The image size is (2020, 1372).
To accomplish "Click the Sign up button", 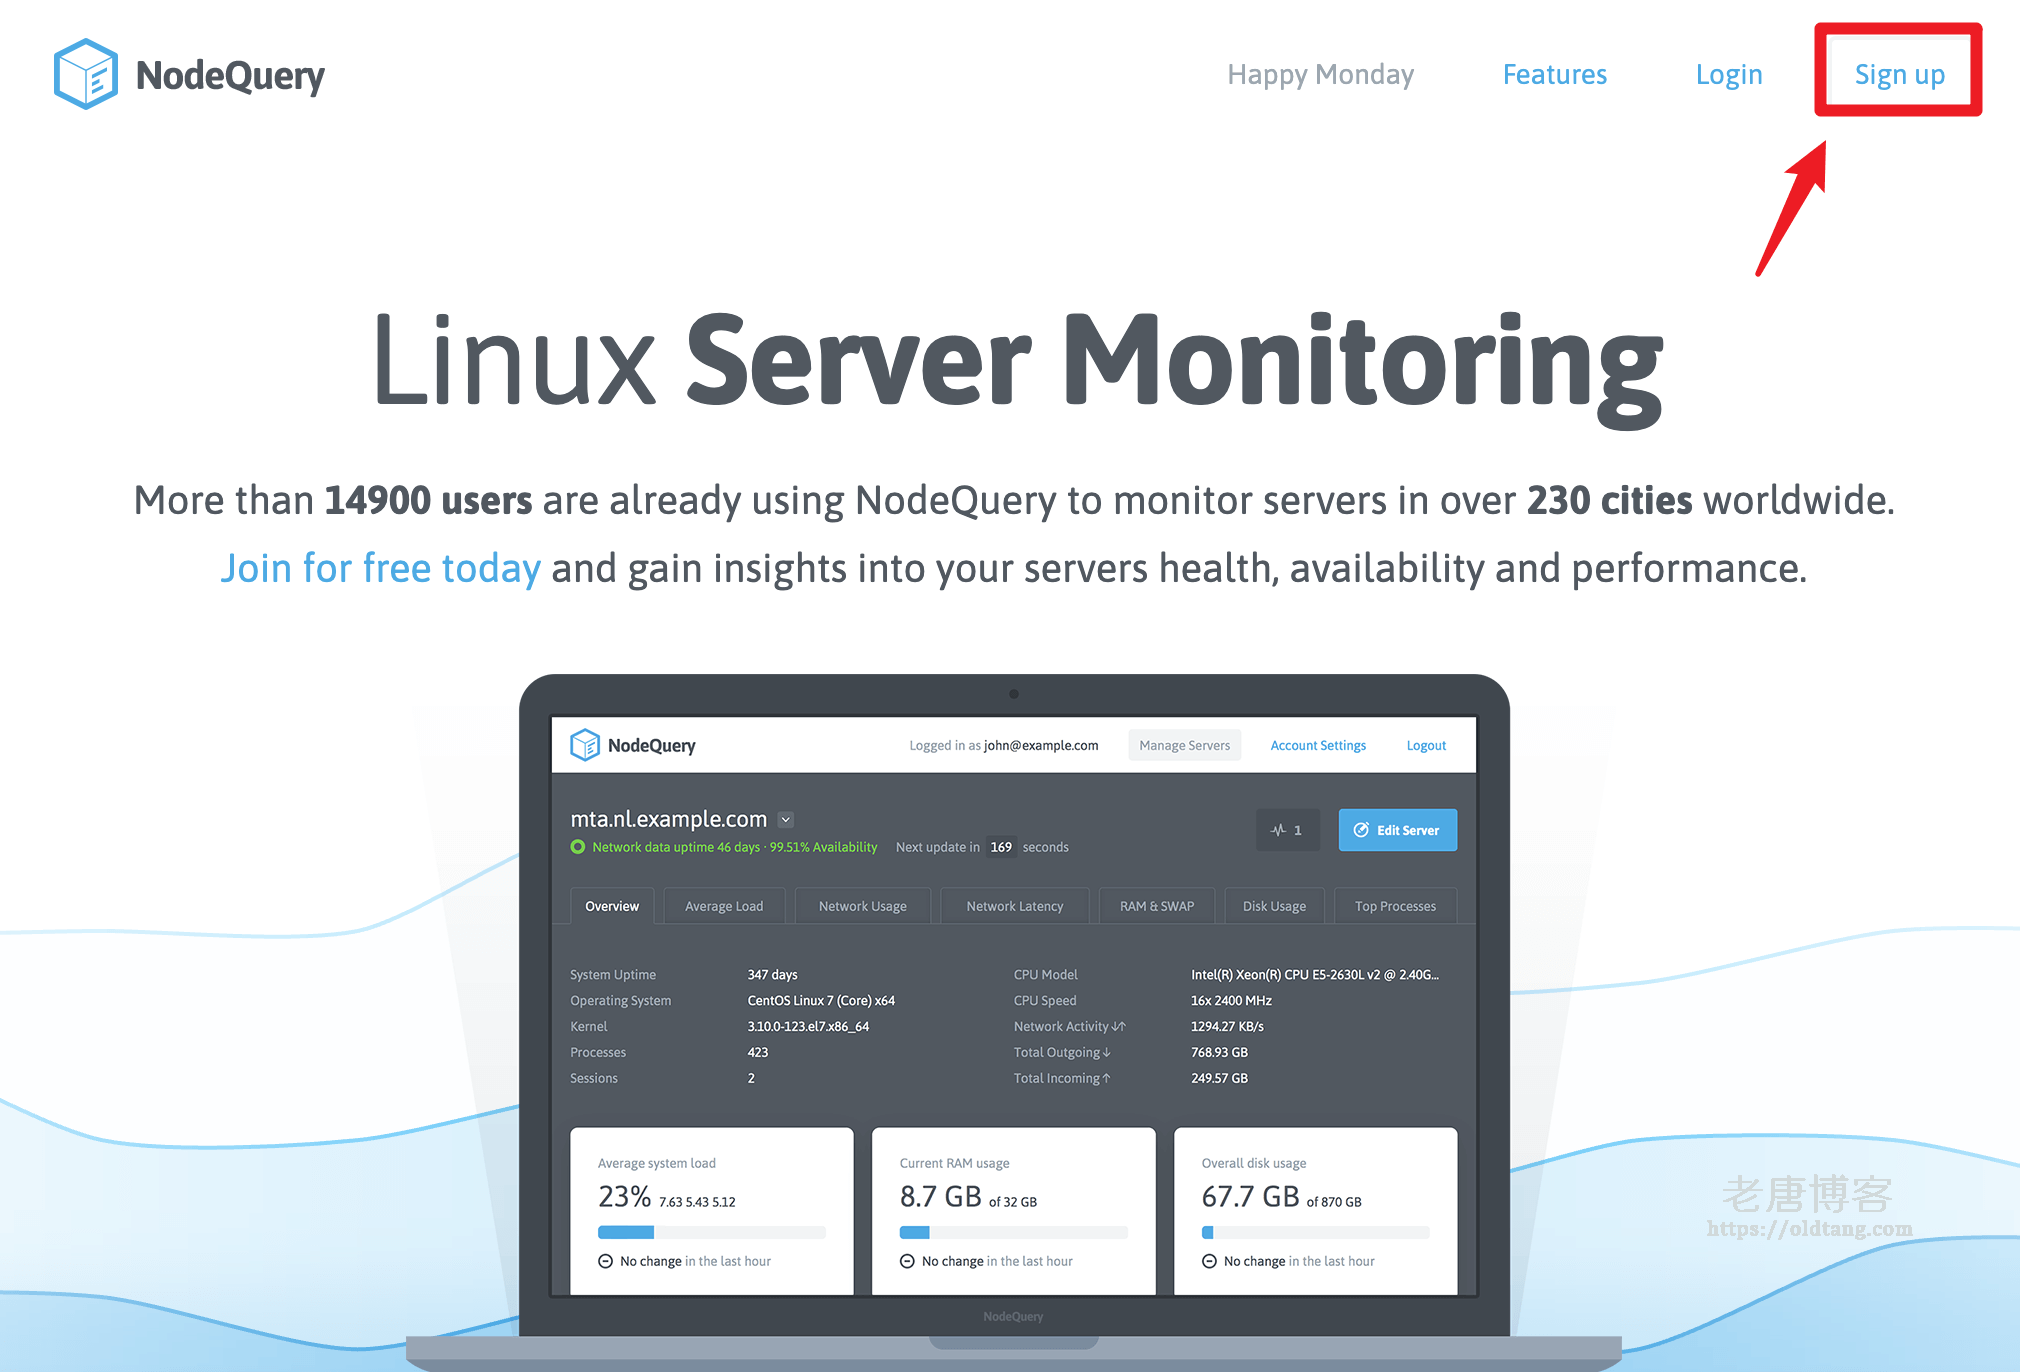I will [1898, 73].
